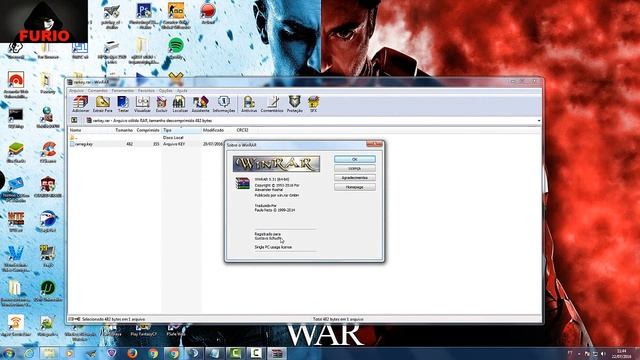The image size is (640, 360).
Task: Click the Localizar binoculars icon
Action: [x=180, y=104]
